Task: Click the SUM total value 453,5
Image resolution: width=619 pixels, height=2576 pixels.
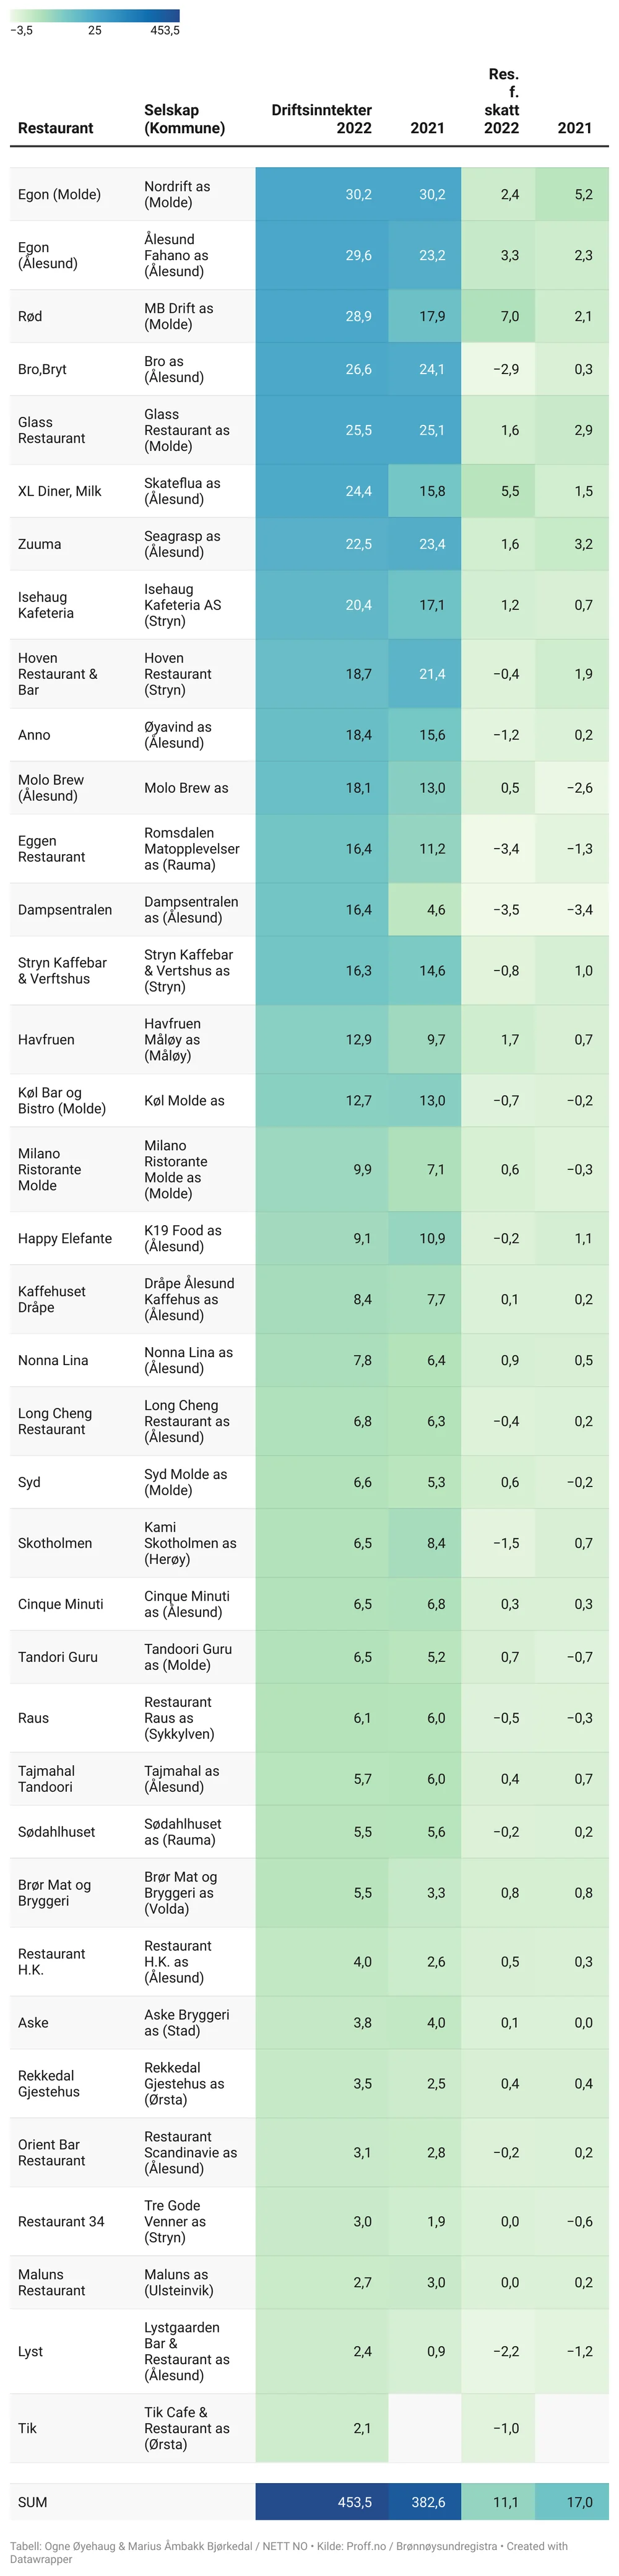Action: (x=354, y=2503)
